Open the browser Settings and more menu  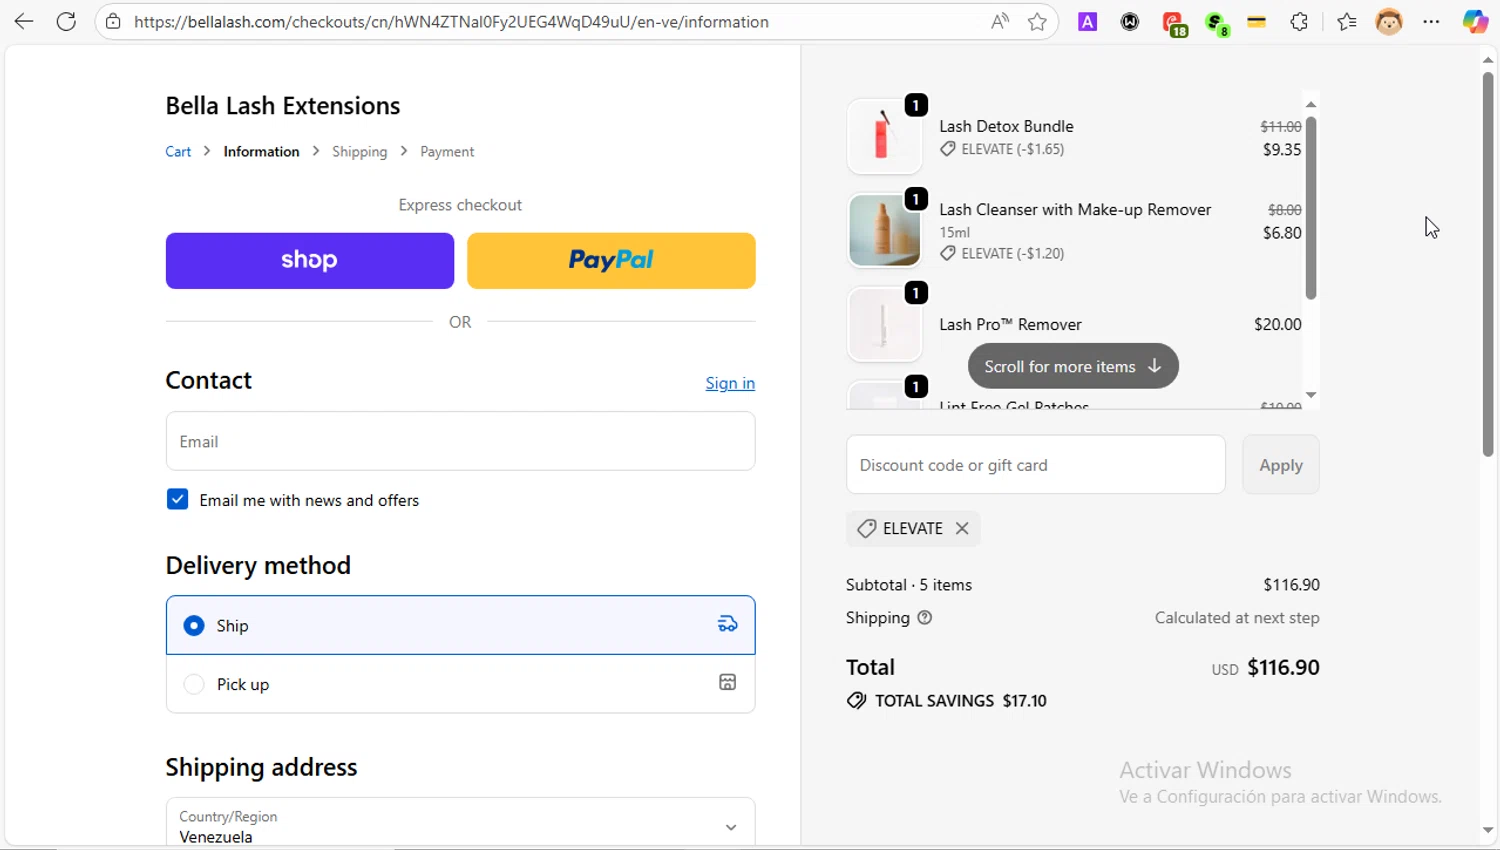(1431, 21)
